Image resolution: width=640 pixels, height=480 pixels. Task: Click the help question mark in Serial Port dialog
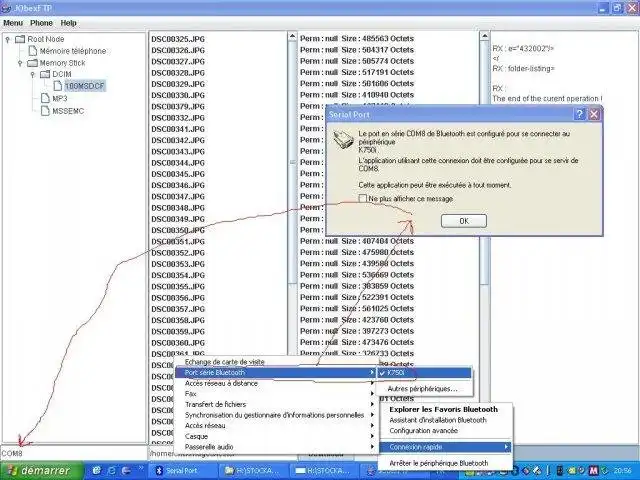580,114
